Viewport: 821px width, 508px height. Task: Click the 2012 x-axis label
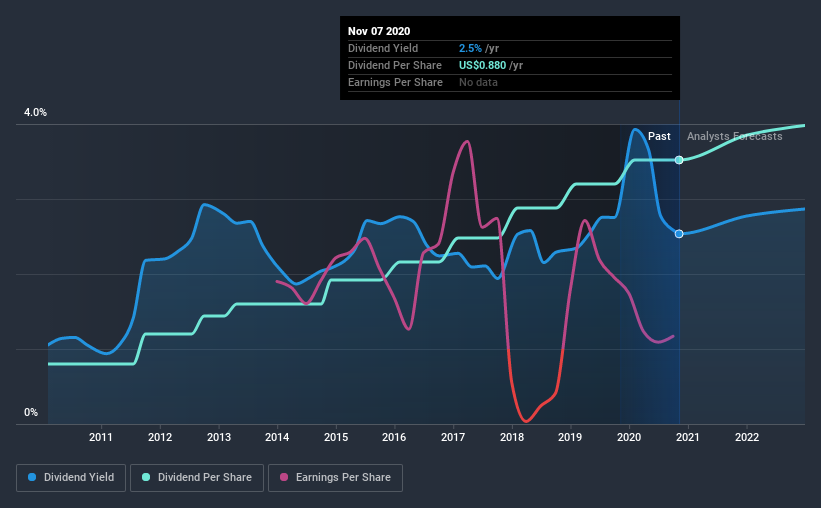point(160,437)
